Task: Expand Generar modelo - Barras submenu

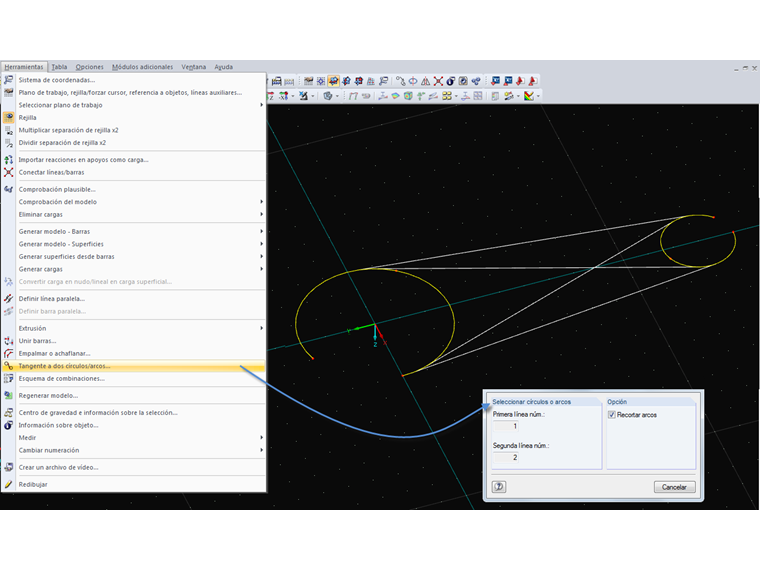Action: pyautogui.click(x=133, y=232)
